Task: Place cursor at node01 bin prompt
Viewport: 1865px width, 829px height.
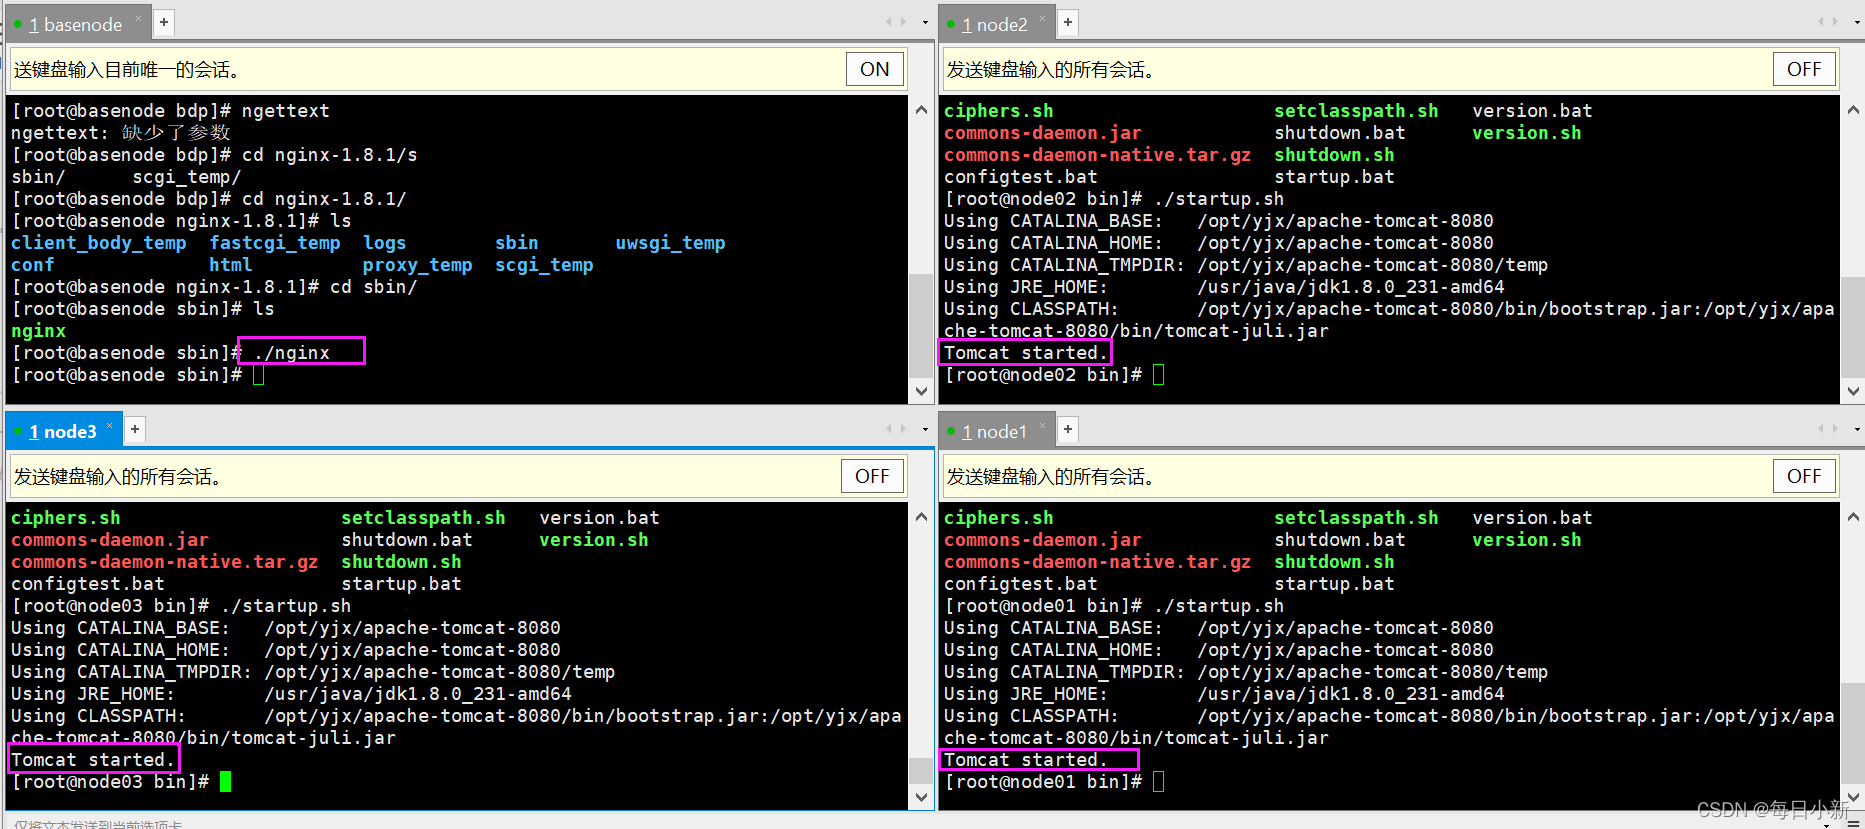Action: (1159, 782)
